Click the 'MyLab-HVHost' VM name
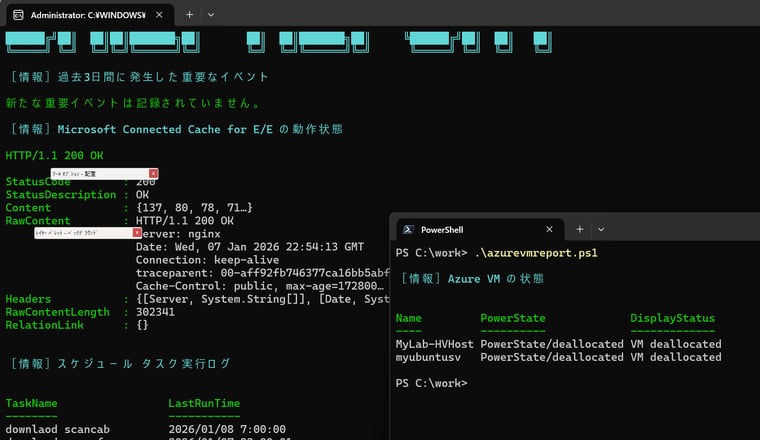760x440 pixels. (x=434, y=344)
